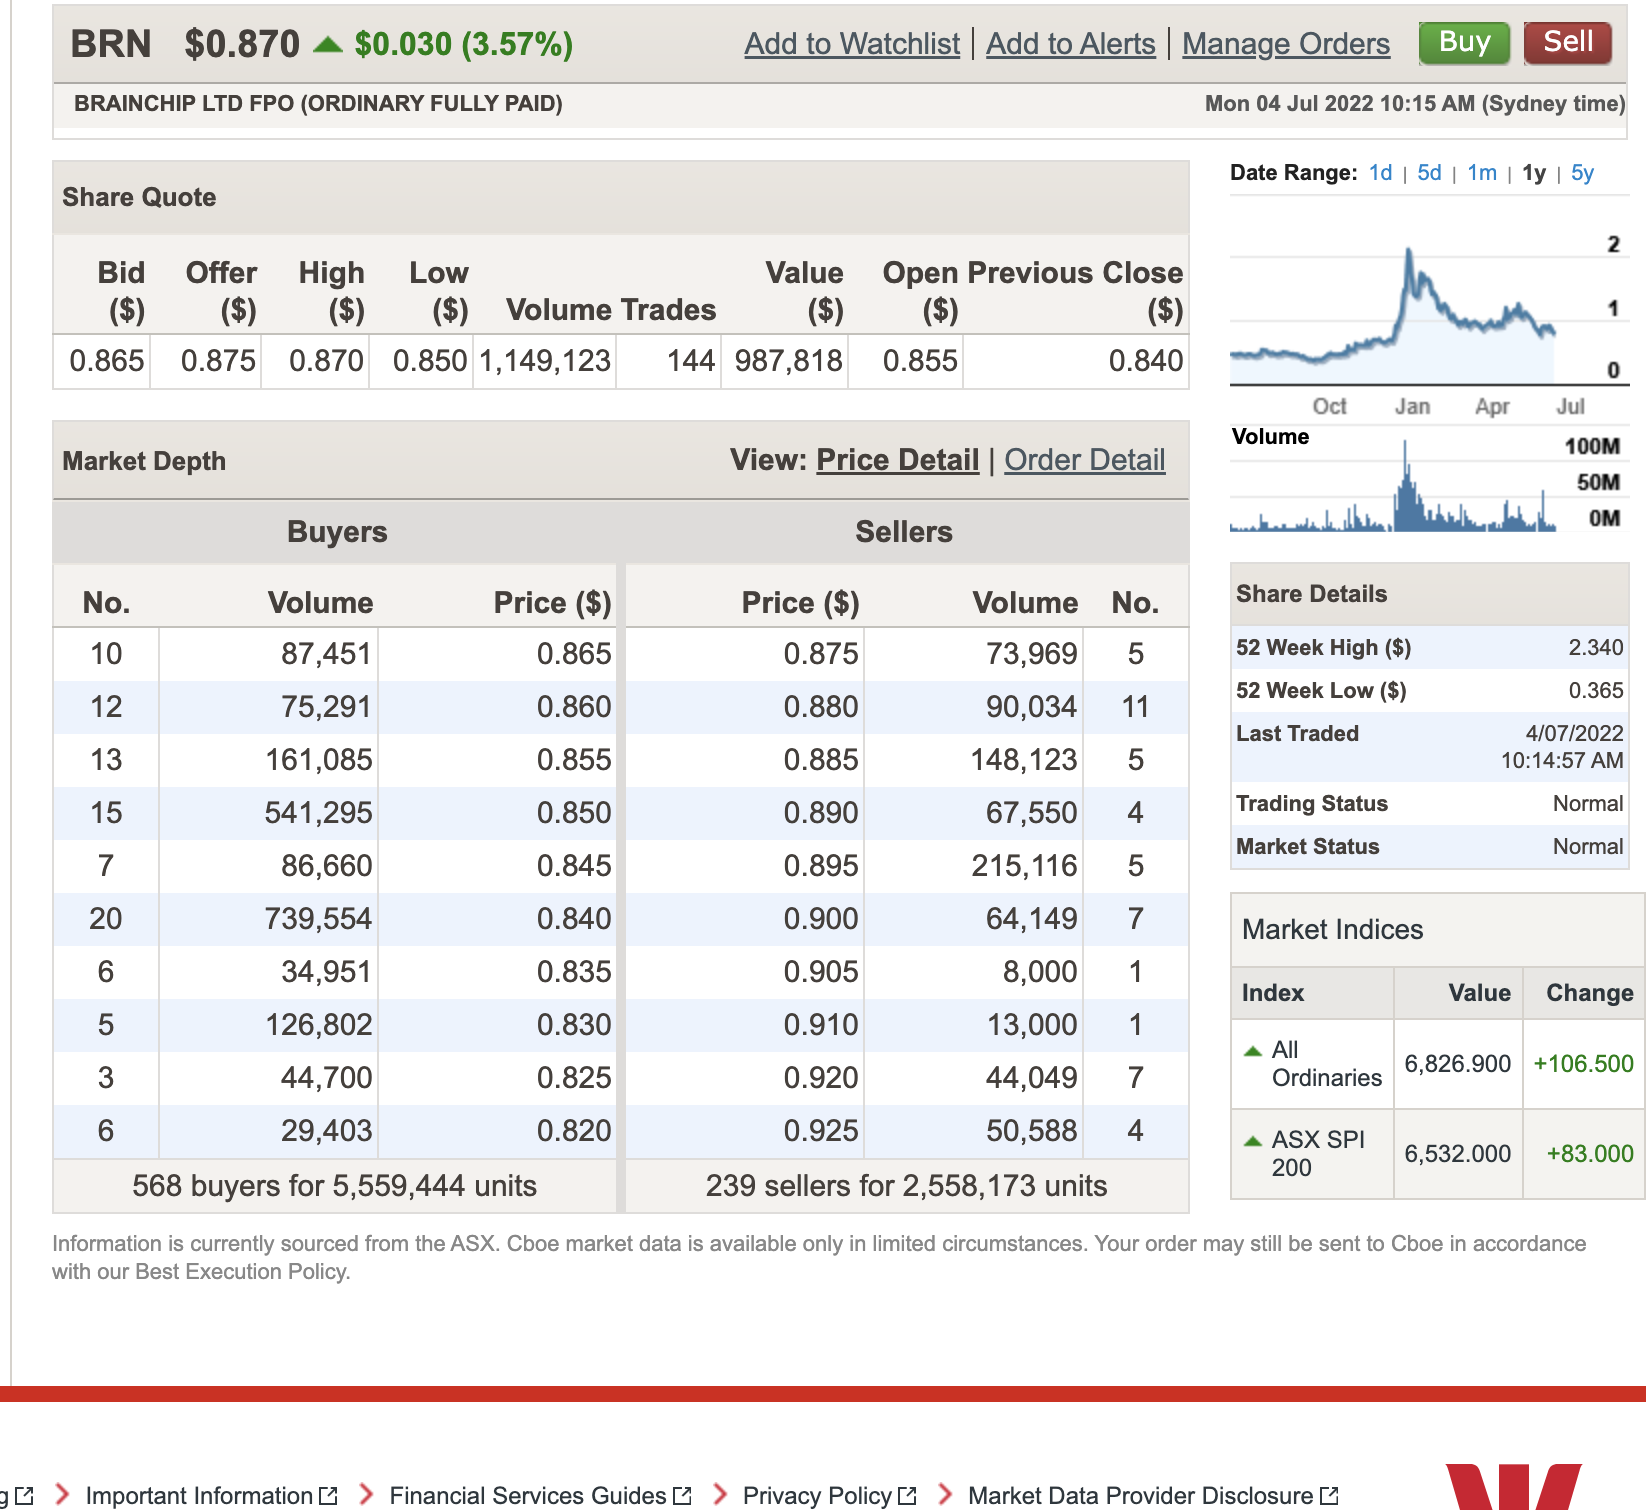Image resolution: width=1646 pixels, height=1510 pixels.
Task: Click the BRN ticker symbol heading
Action: pyautogui.click(x=111, y=44)
